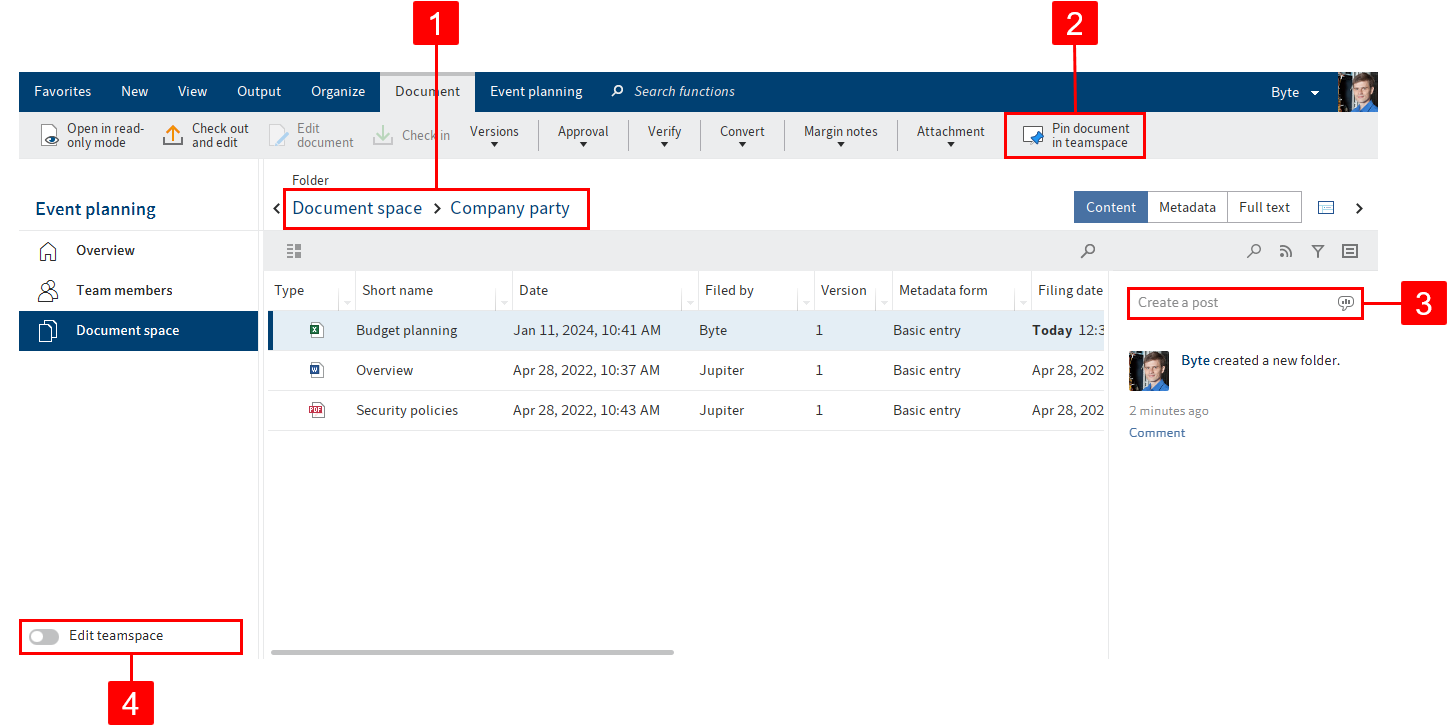
Task: Click the Edit document icon
Action: [277, 133]
